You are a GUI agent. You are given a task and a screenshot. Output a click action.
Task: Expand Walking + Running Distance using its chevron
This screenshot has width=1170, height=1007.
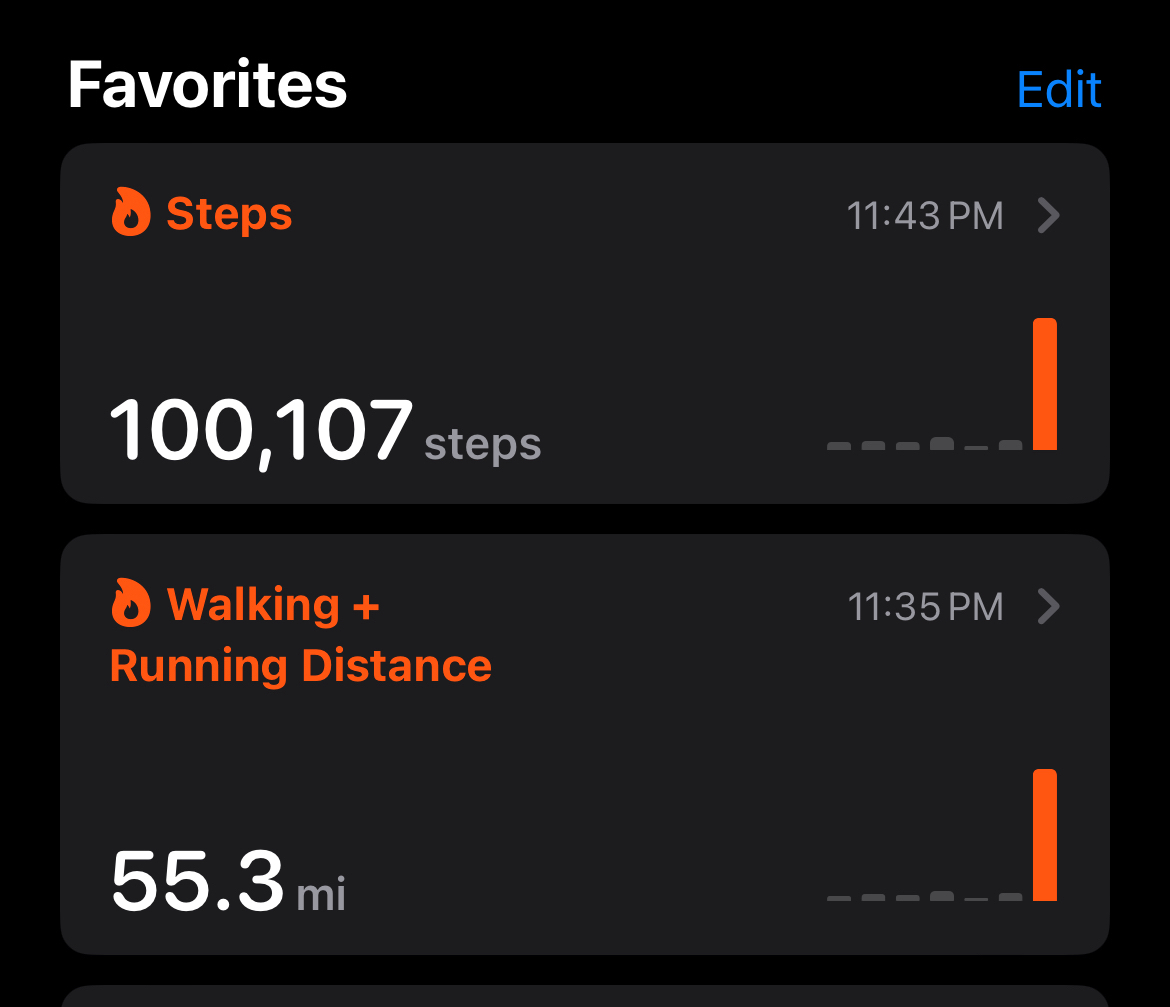(x=1048, y=606)
